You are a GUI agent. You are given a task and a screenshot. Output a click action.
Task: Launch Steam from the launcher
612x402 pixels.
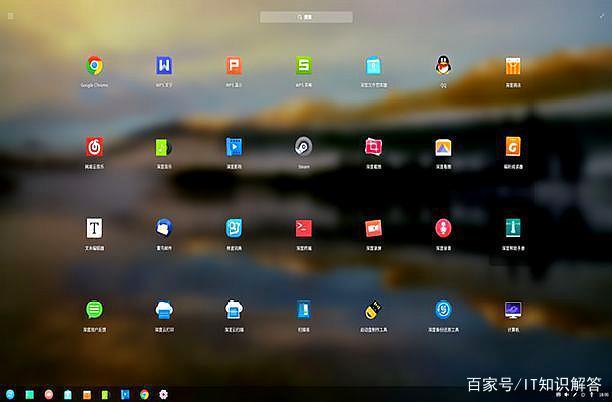tap(304, 147)
